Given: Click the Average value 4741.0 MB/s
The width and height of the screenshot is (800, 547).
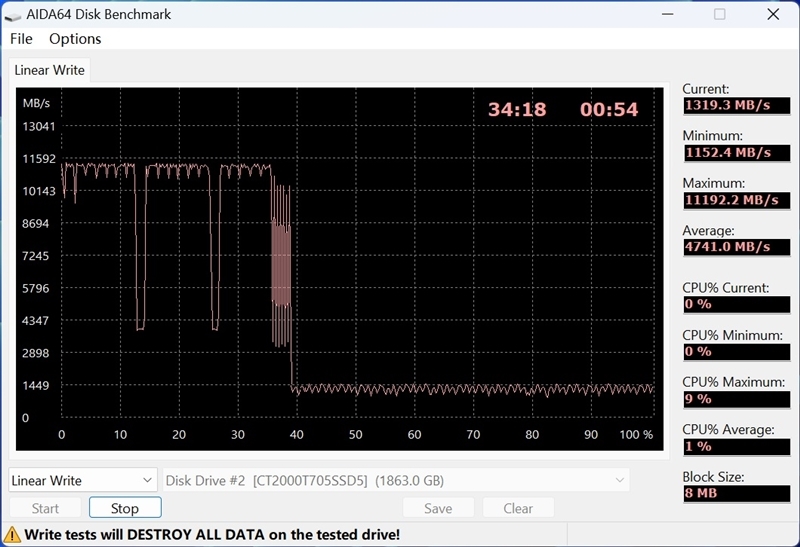Looking at the screenshot, I should pyautogui.click(x=736, y=247).
